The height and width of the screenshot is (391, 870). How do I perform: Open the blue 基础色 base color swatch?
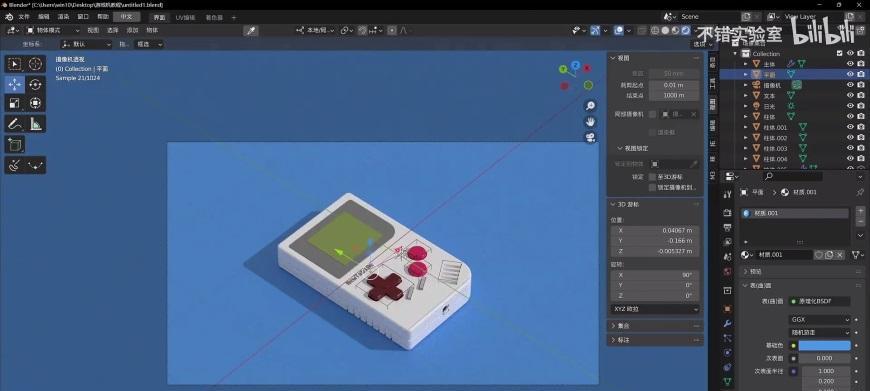824,346
